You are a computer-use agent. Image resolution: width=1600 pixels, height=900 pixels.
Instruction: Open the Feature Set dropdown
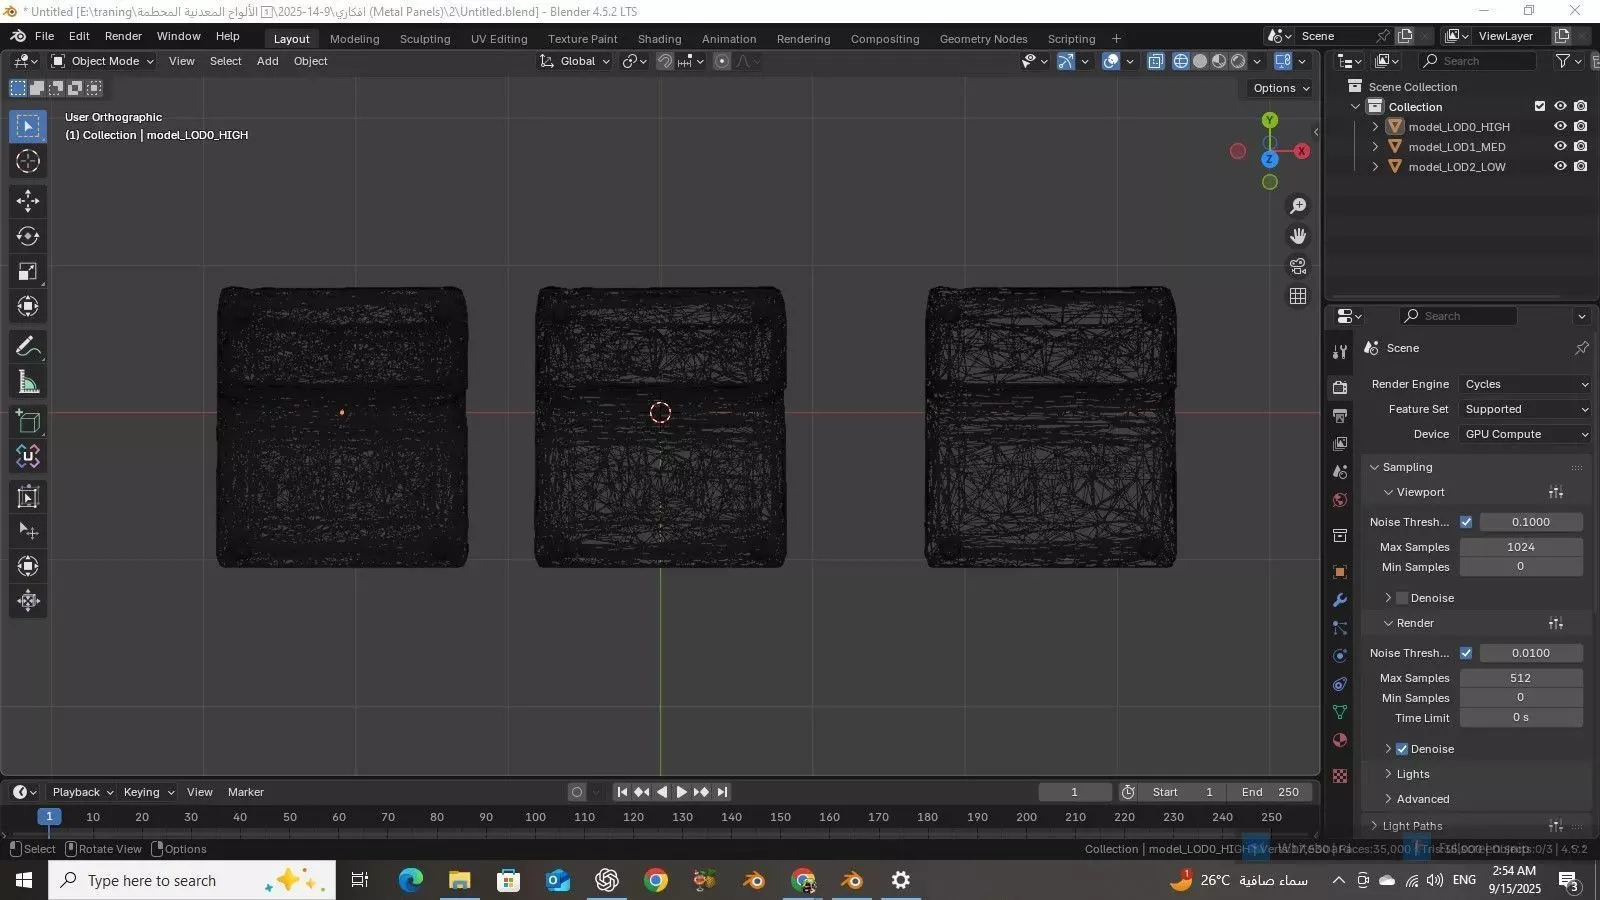(x=1526, y=409)
